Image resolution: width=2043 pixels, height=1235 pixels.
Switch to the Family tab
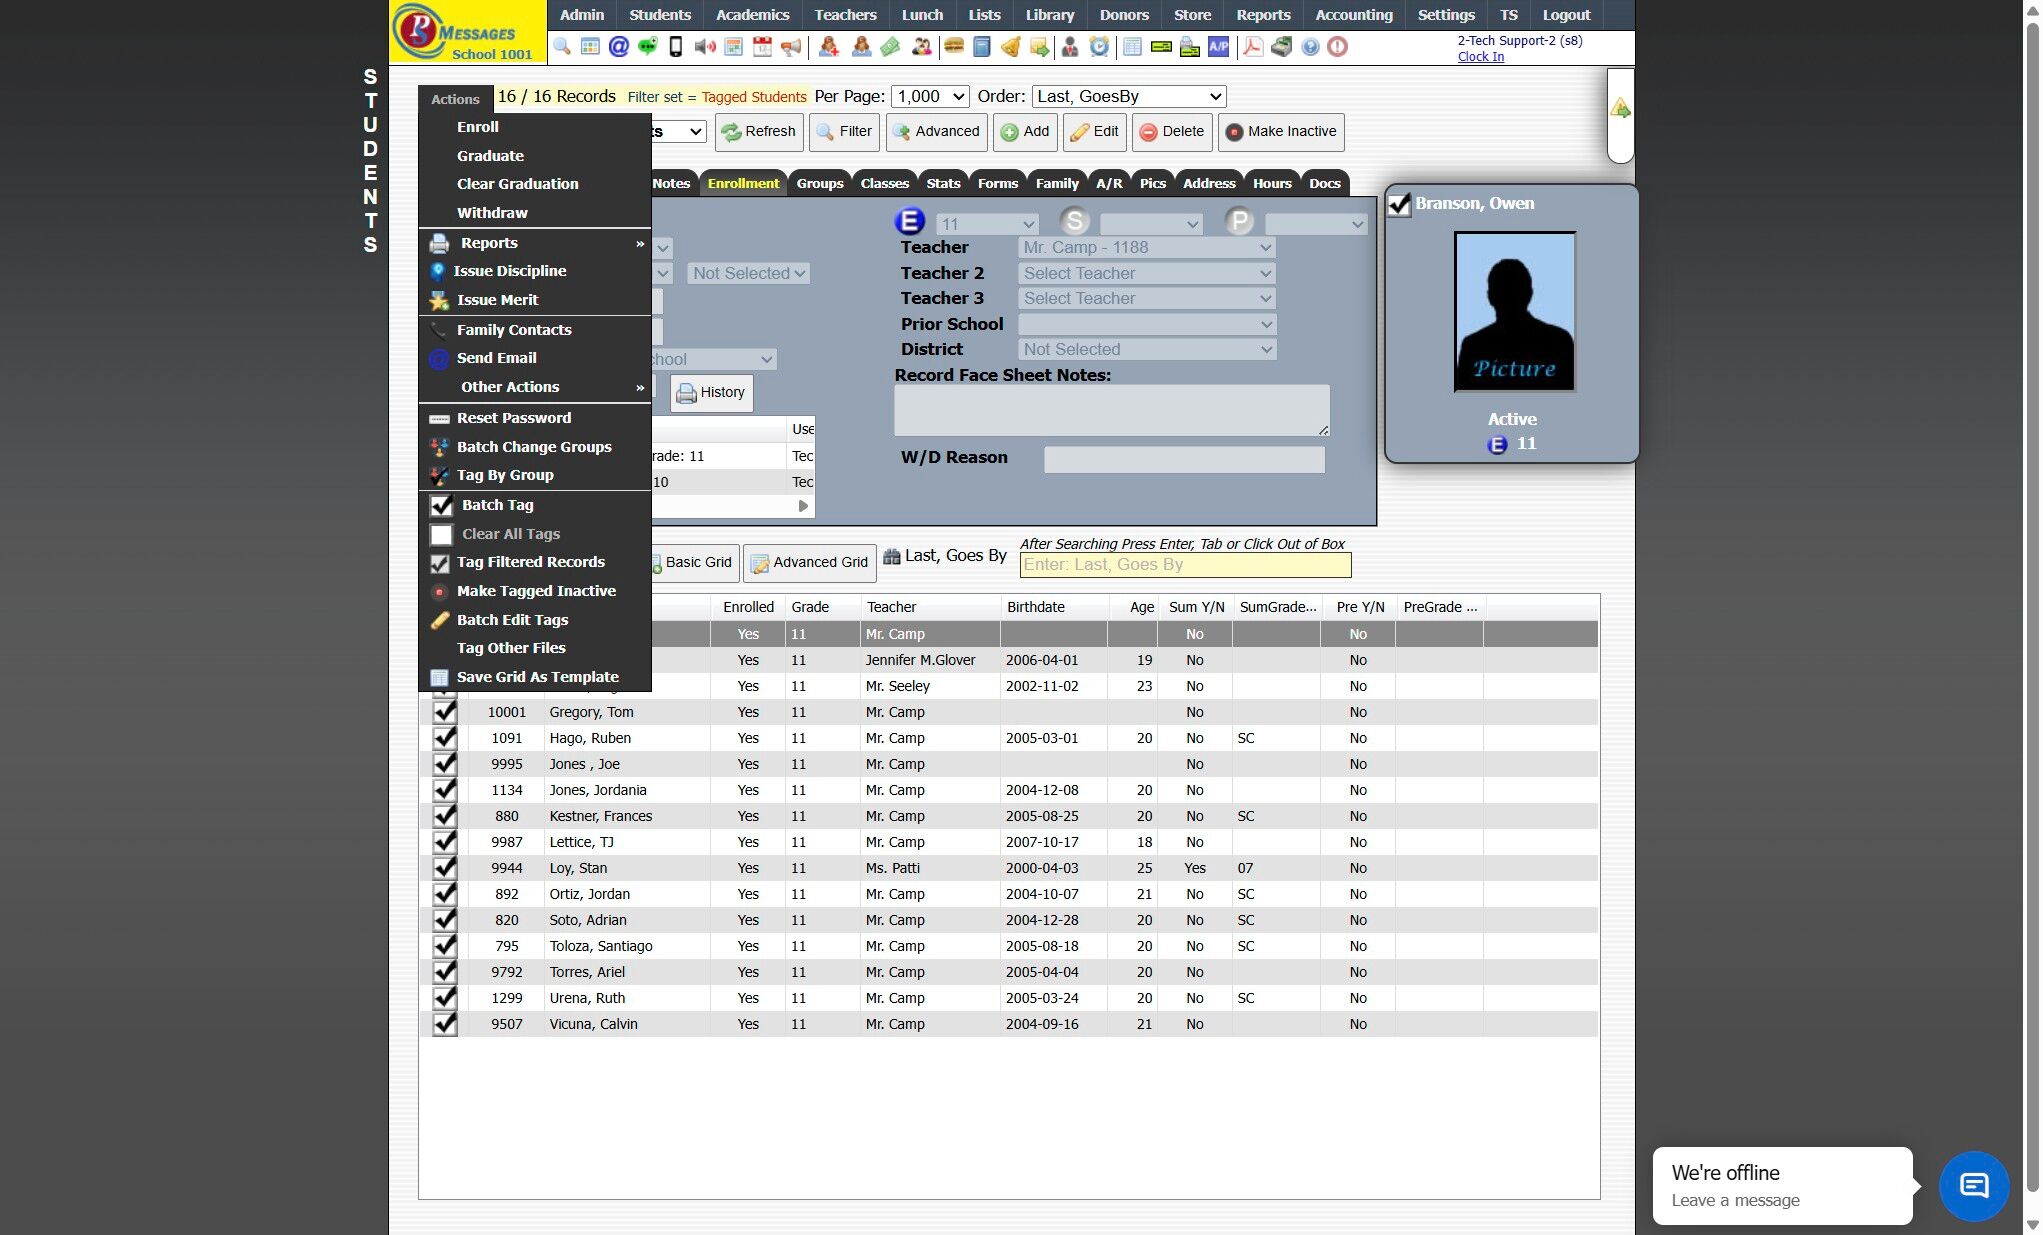click(x=1056, y=183)
